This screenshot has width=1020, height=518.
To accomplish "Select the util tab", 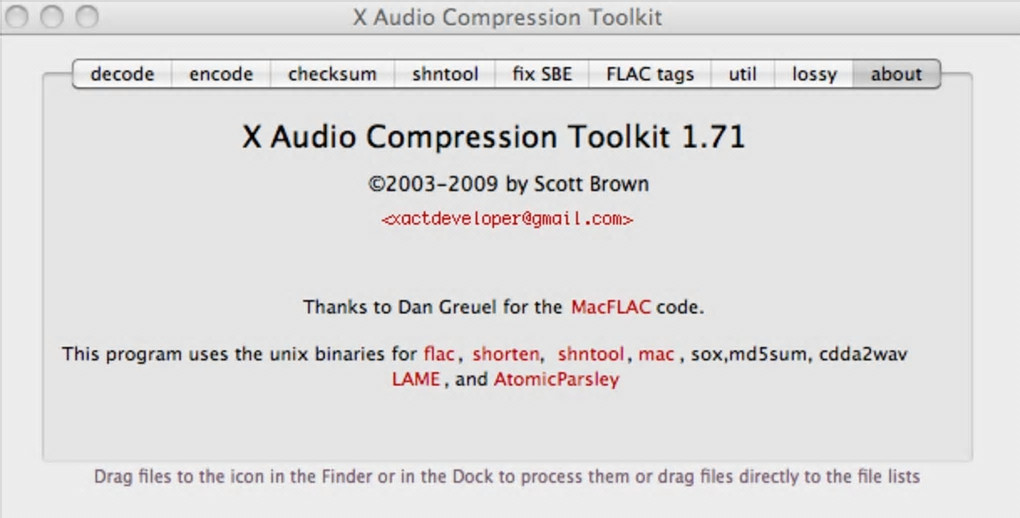I will 742,74.
